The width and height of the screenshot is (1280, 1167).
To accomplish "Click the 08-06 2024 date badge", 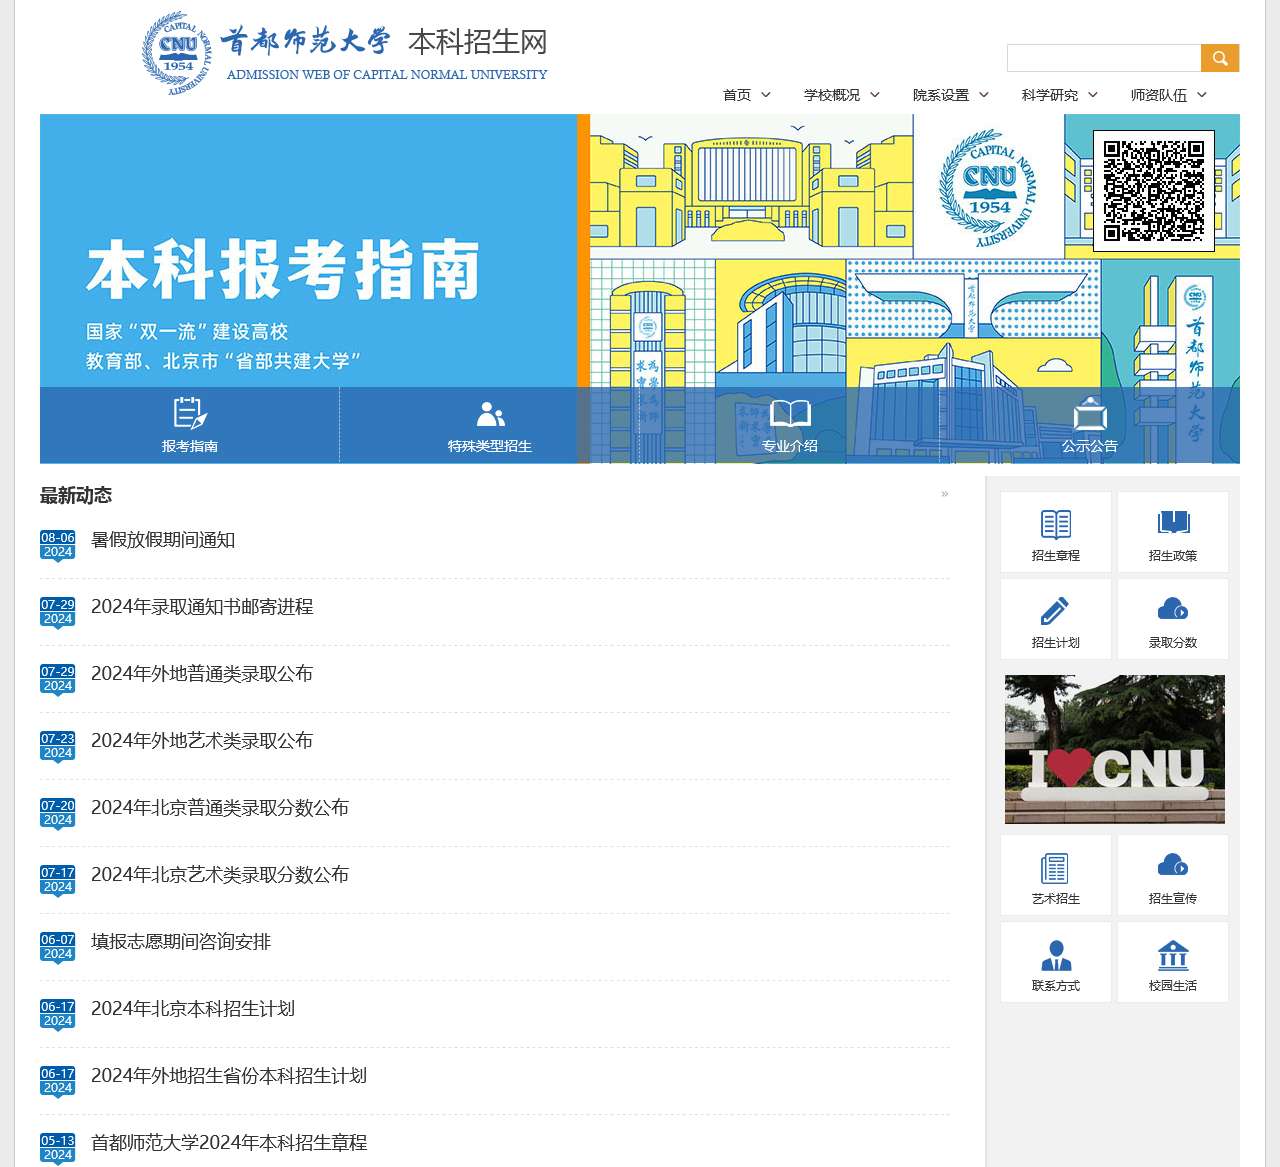I will coord(58,546).
